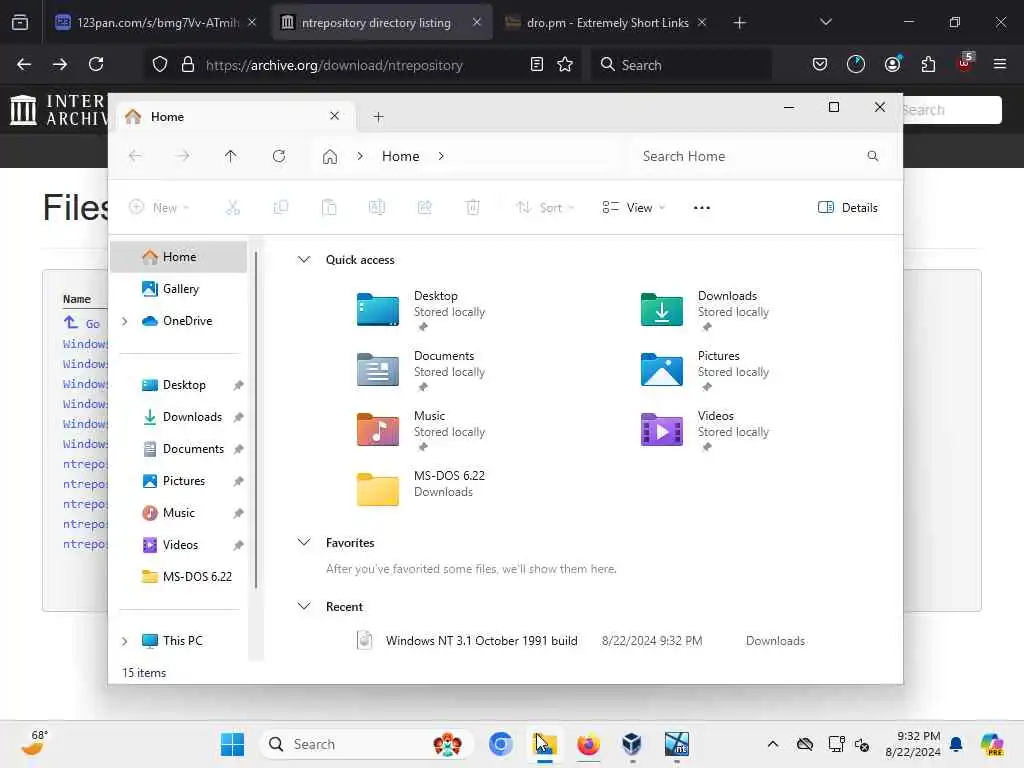
Task: Open Firefox from the taskbar
Action: click(x=588, y=744)
